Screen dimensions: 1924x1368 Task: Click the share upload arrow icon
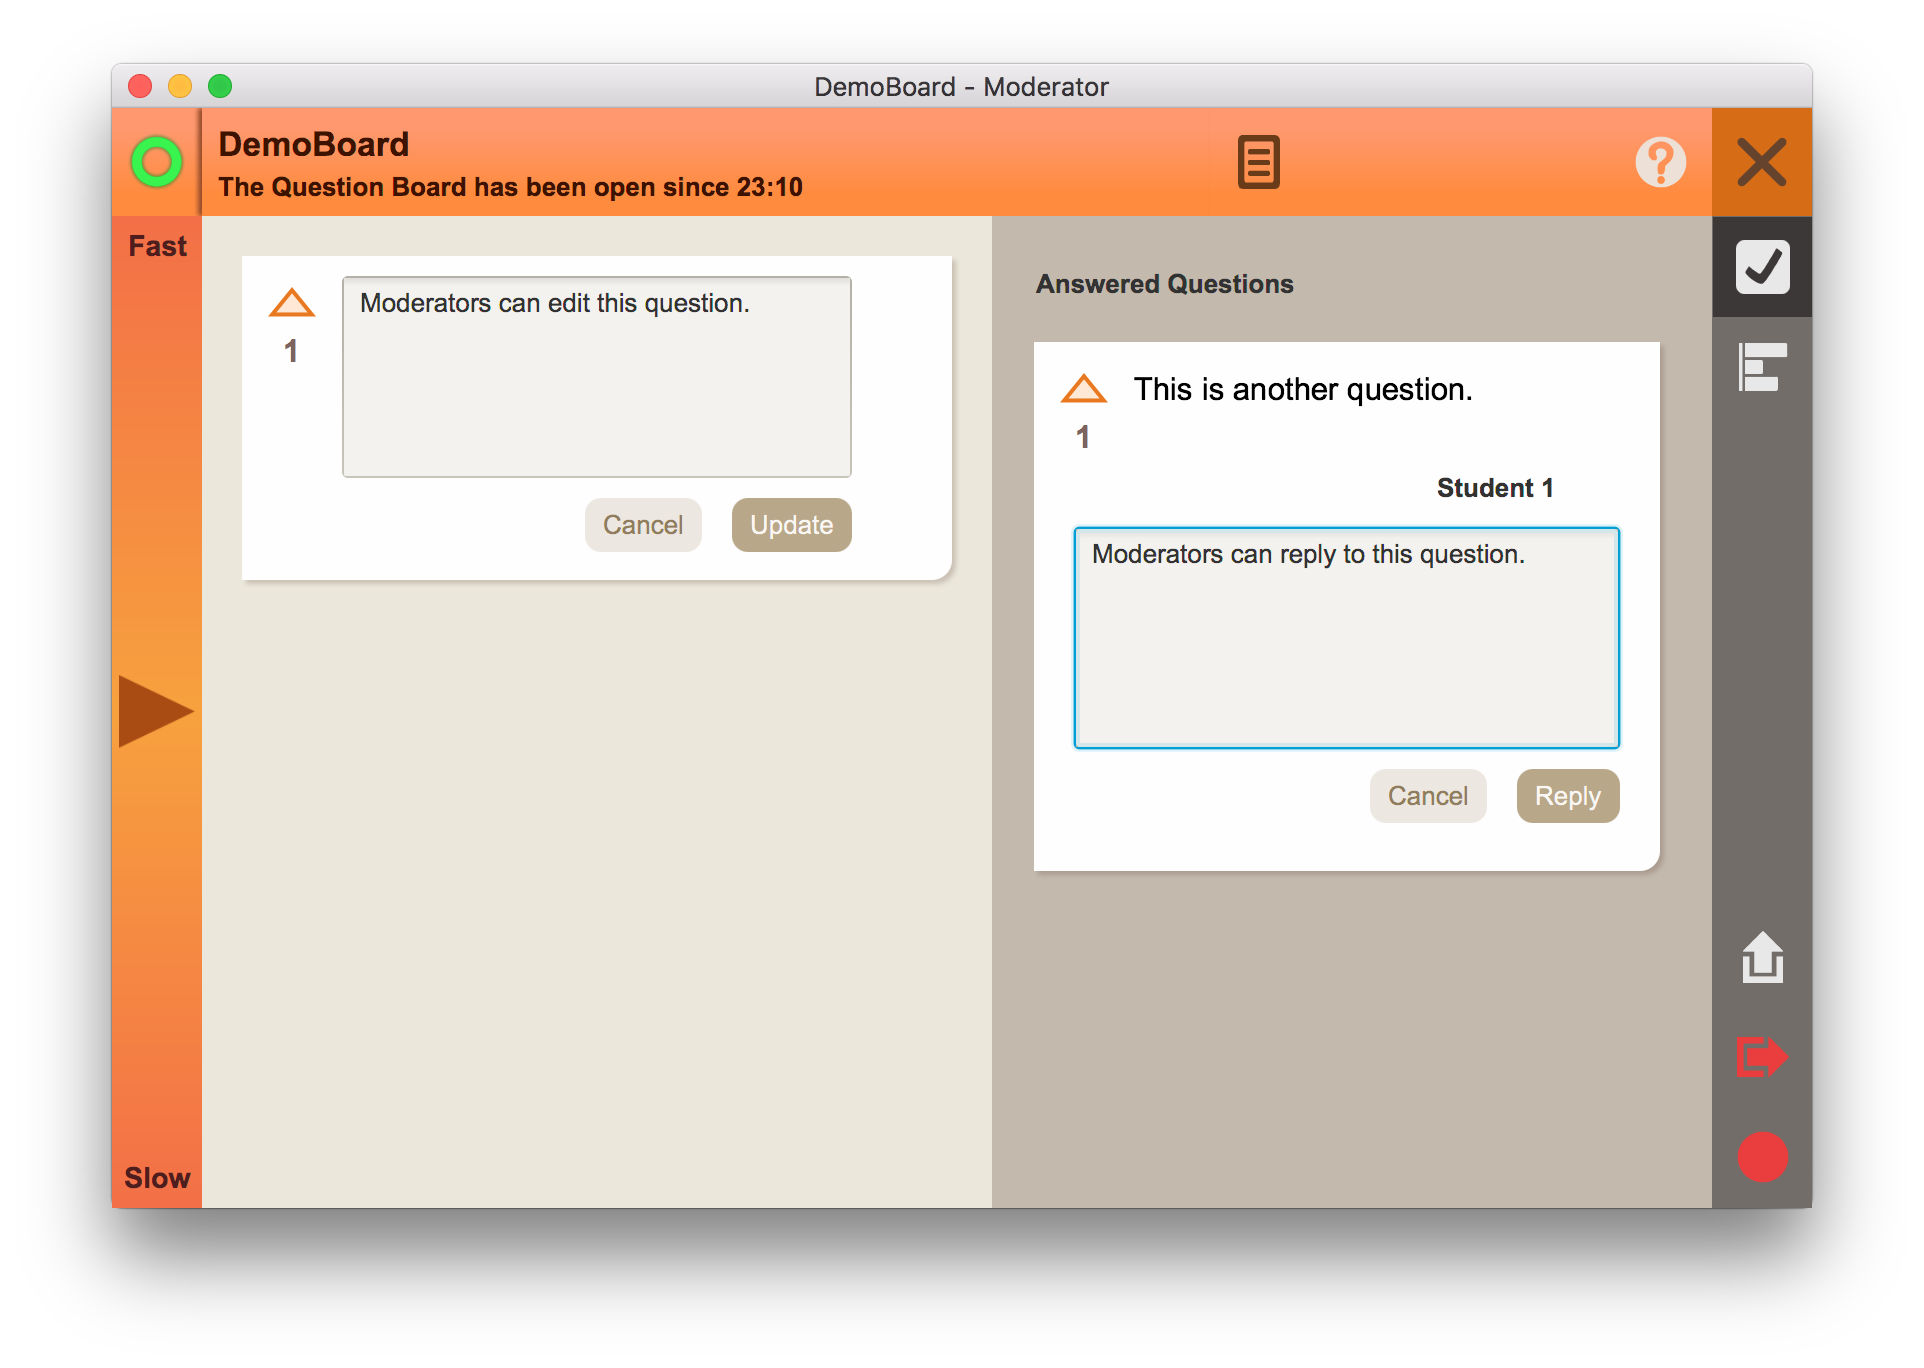(x=1762, y=957)
